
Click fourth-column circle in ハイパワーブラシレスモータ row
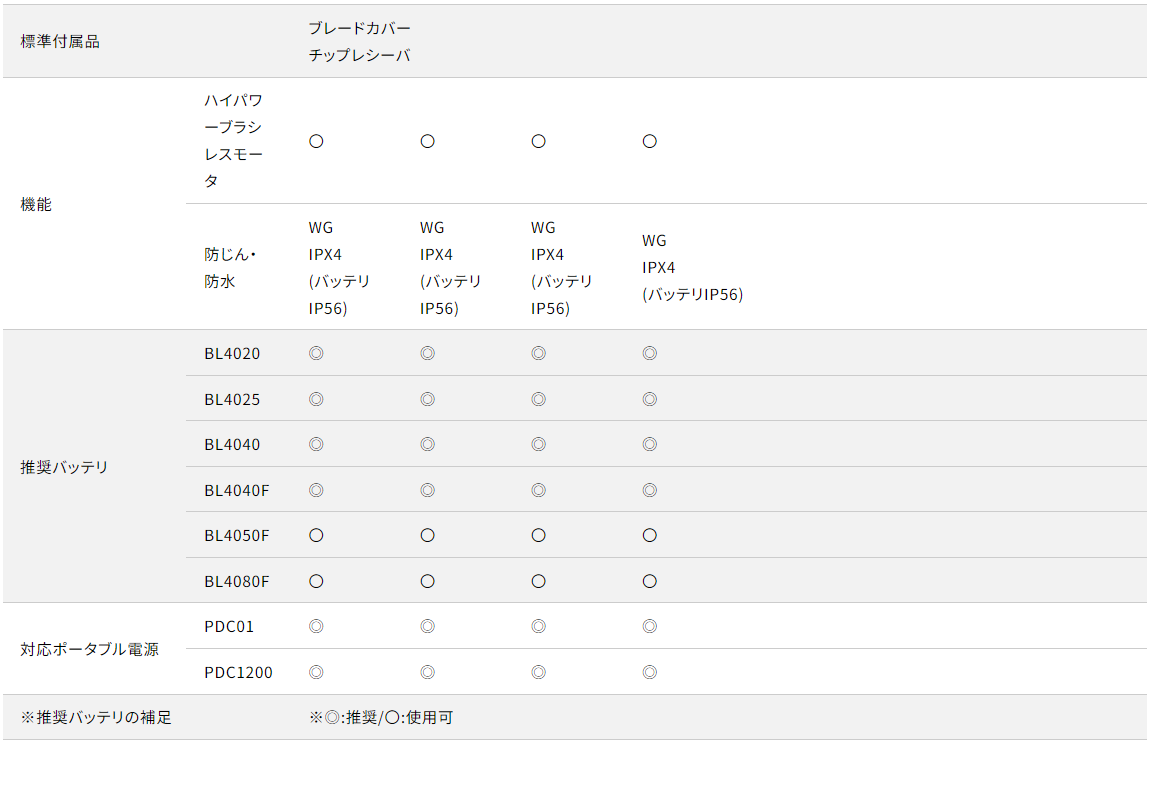pos(649,141)
